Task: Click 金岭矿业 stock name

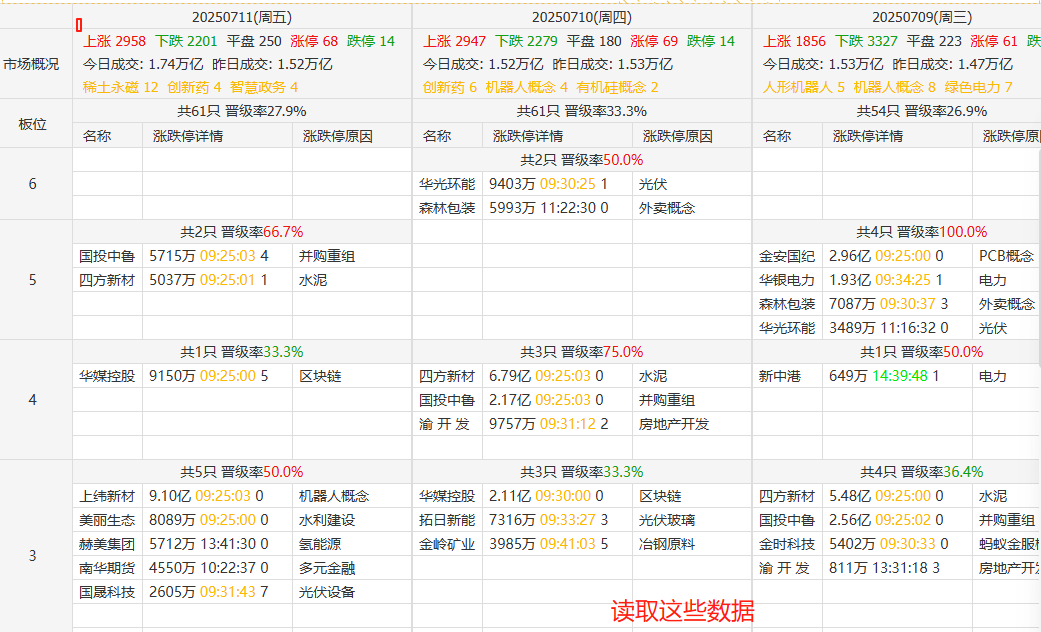Action: (x=447, y=544)
